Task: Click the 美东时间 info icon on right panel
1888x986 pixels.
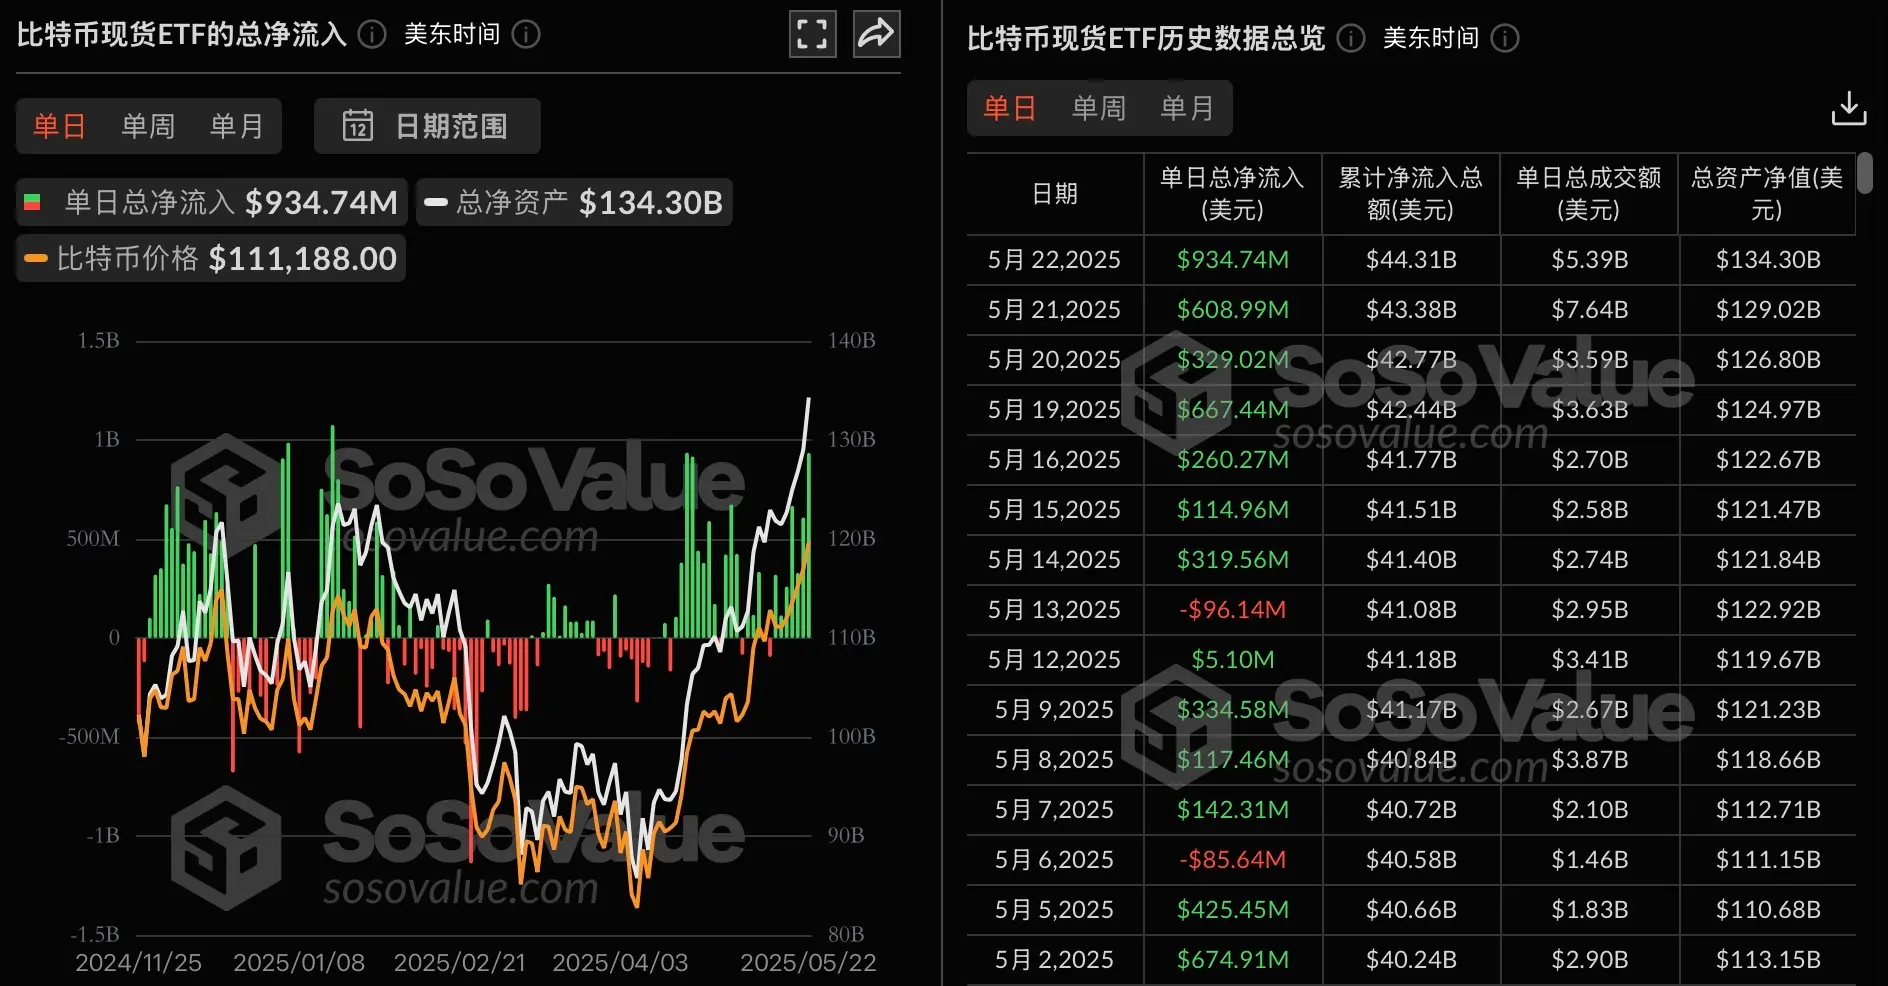Action: point(1505,40)
